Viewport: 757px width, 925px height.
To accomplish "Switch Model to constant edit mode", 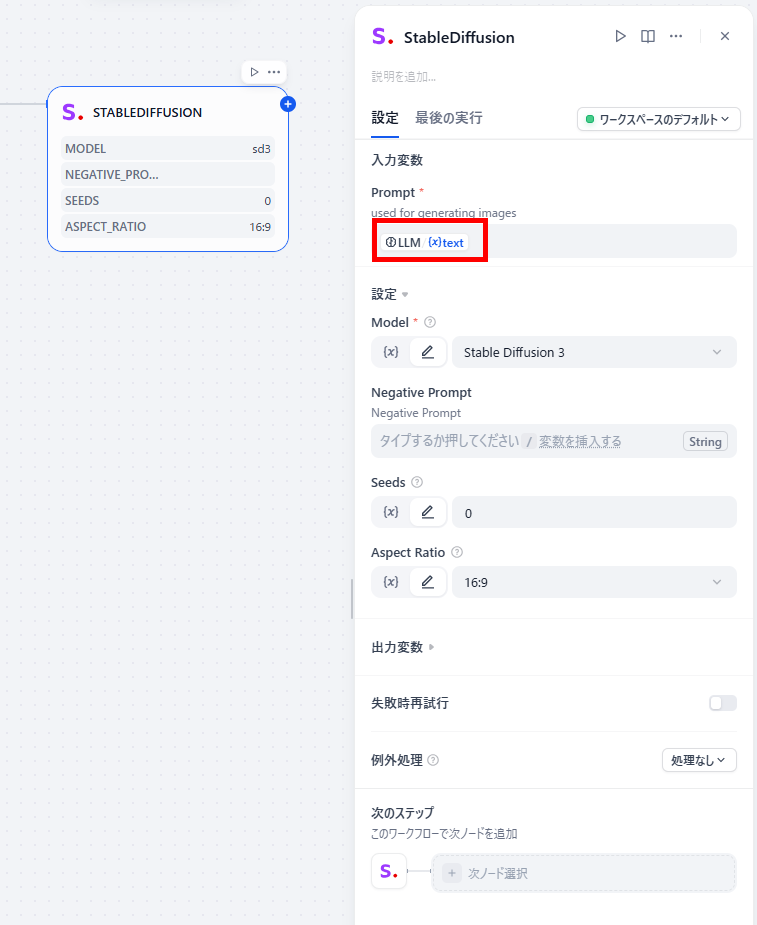I will (428, 352).
